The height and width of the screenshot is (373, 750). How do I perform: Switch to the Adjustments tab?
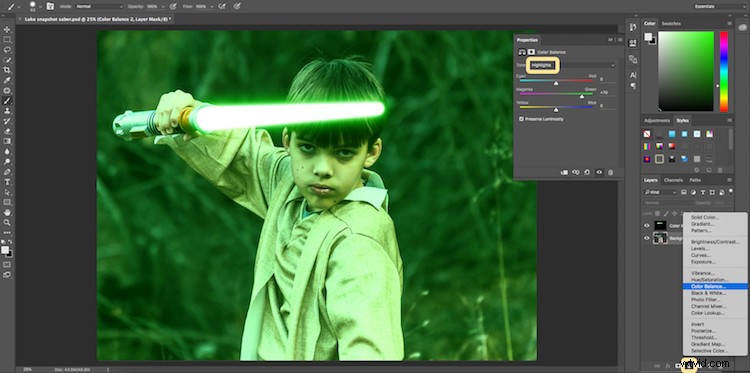657,121
